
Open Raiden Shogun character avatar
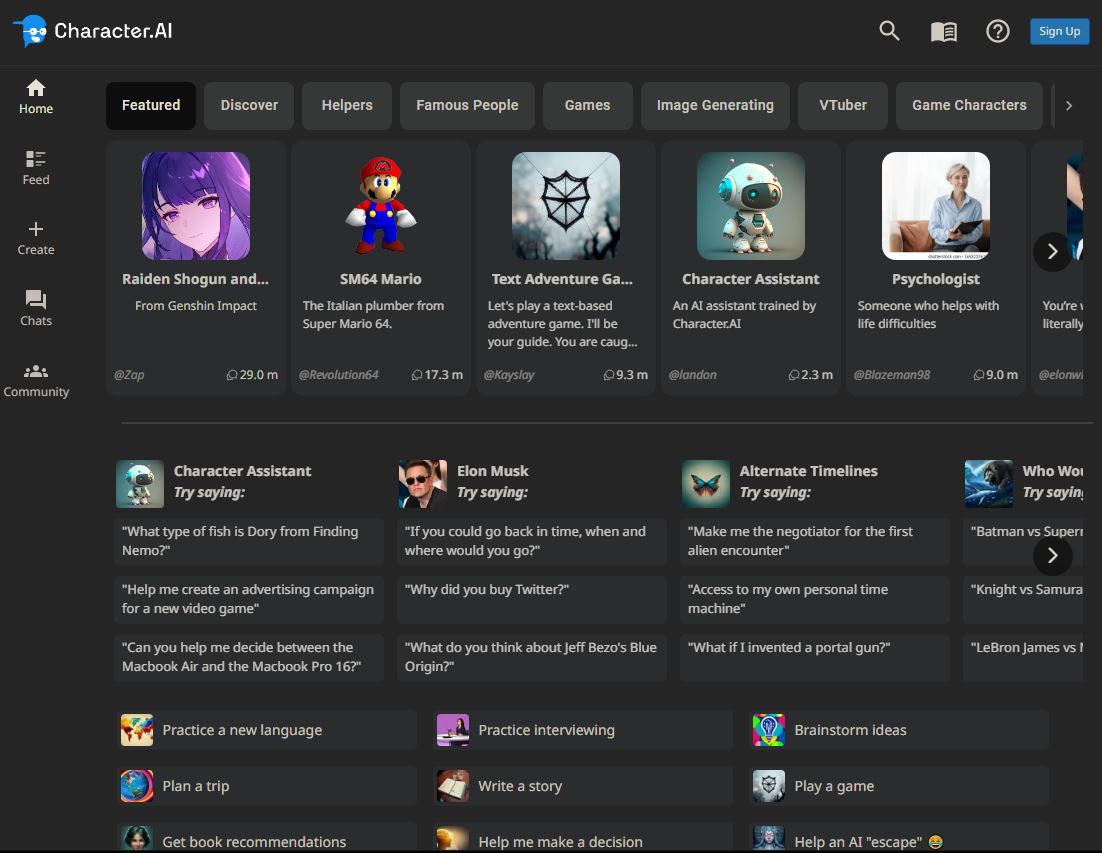tap(195, 206)
